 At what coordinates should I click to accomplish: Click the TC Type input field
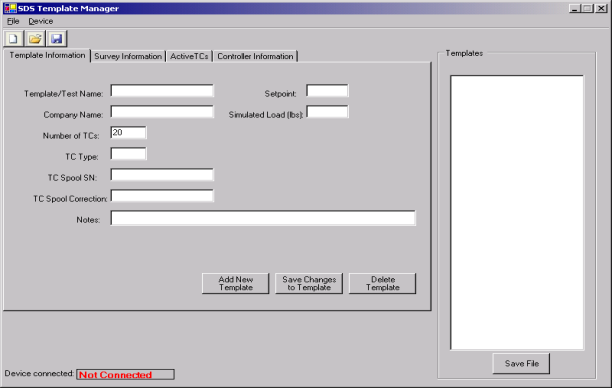128,154
